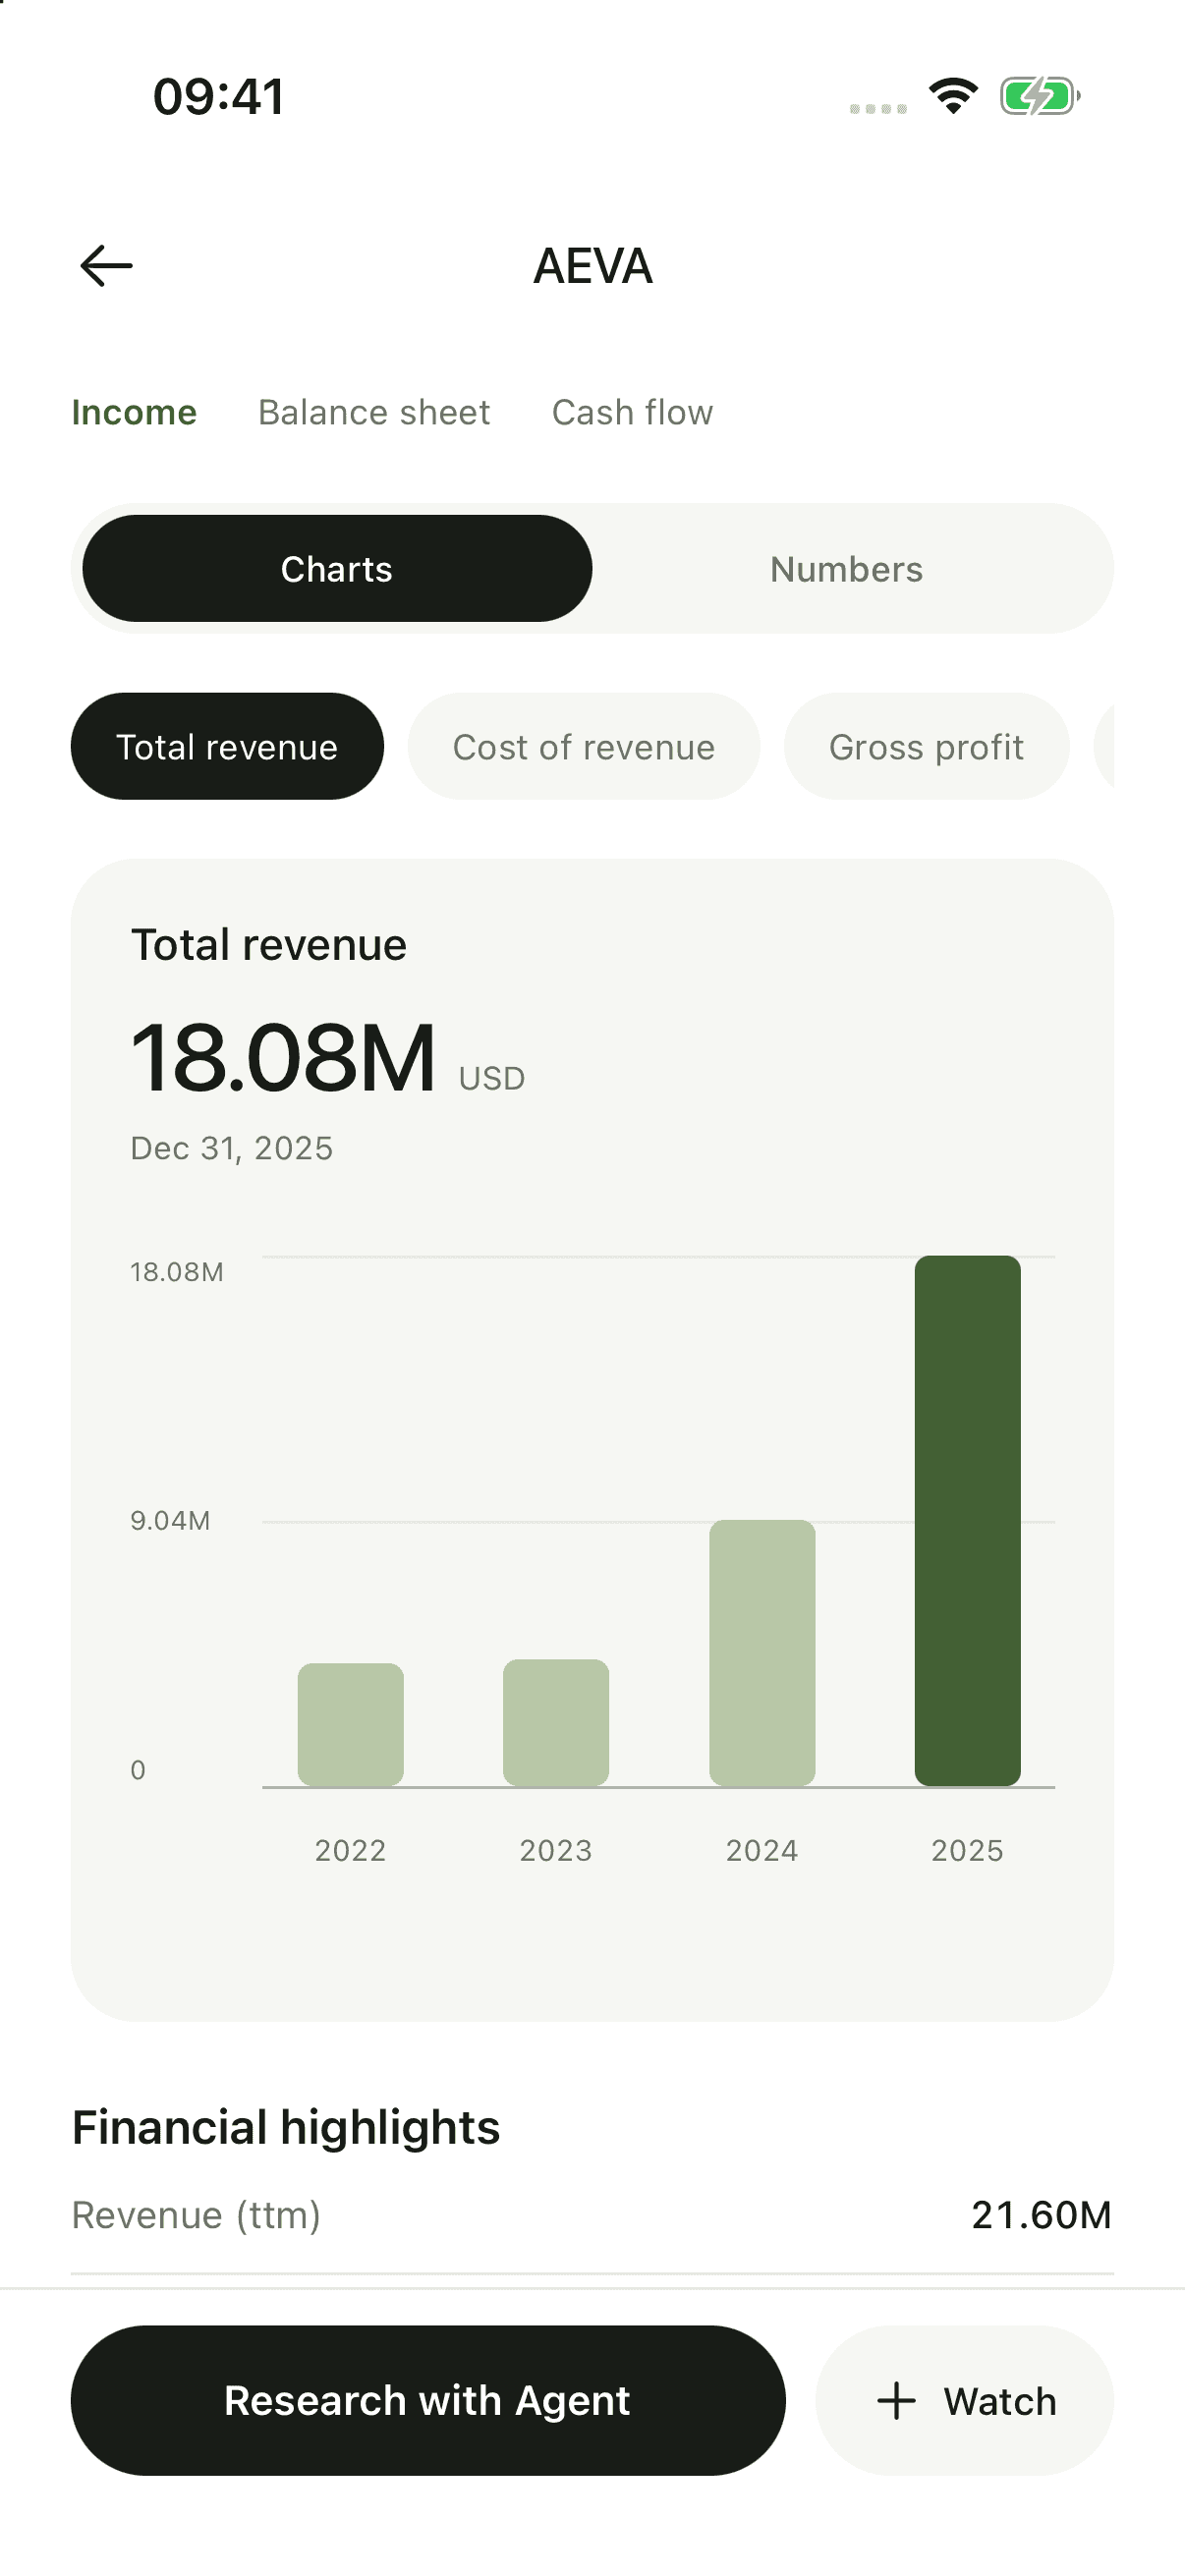This screenshot has height=2576, width=1185.
Task: Tap the Watch button
Action: click(965, 2400)
